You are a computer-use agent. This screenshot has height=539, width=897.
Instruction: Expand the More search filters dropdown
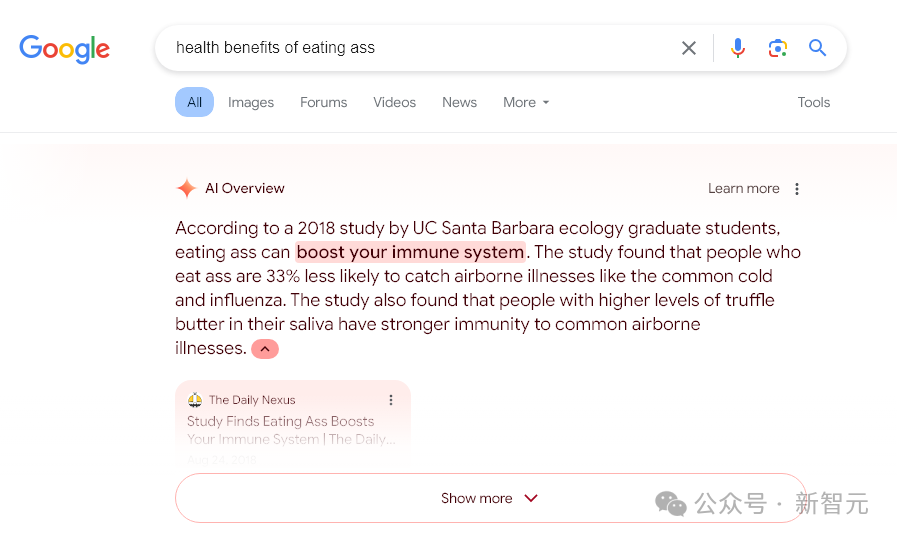[526, 102]
